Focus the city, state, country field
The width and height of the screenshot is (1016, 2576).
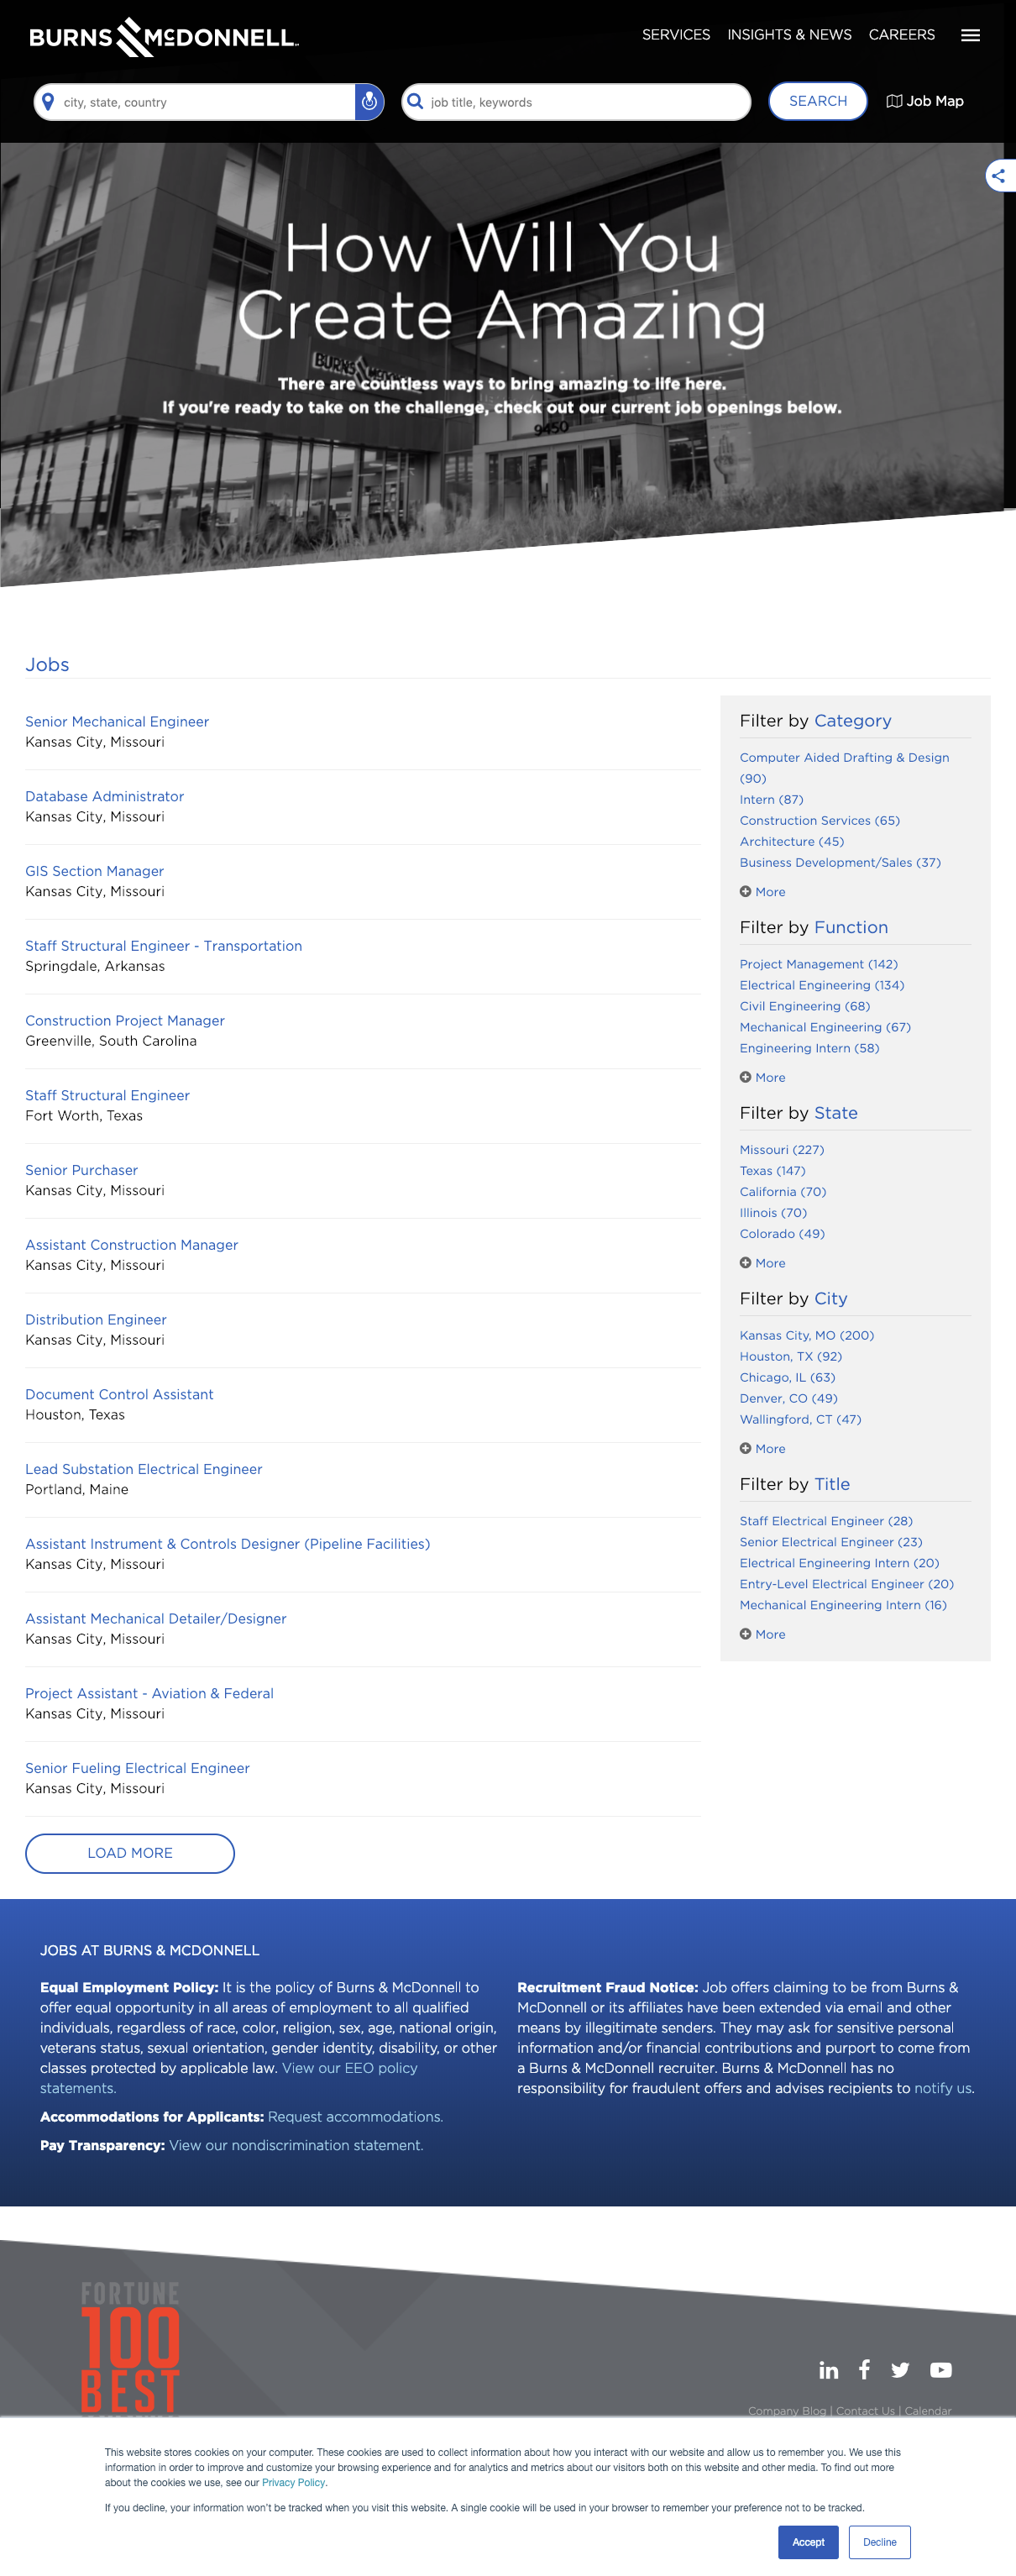195,102
